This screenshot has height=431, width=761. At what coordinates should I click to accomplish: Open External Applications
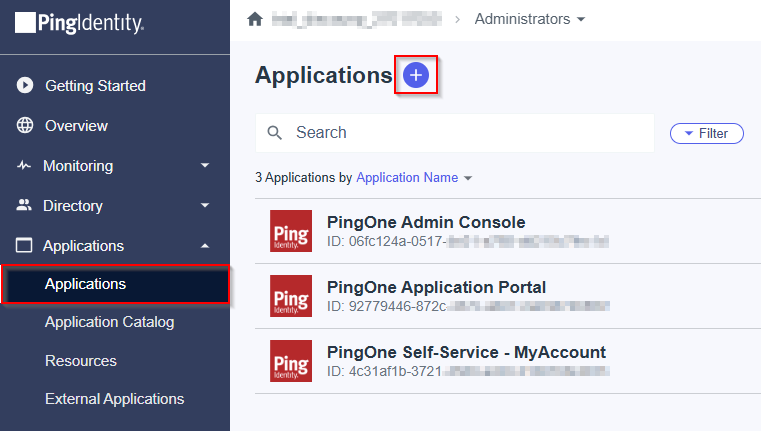tap(115, 399)
